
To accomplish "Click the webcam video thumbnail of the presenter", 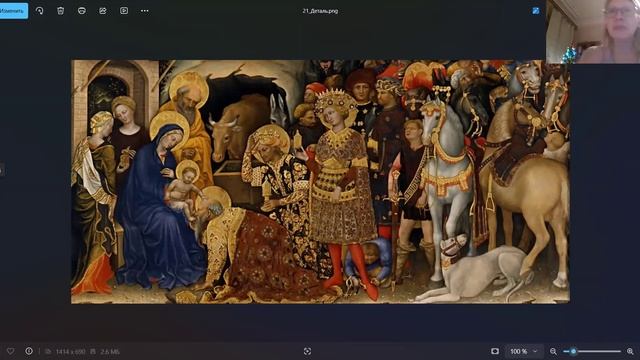I will pyautogui.click(x=593, y=31).
